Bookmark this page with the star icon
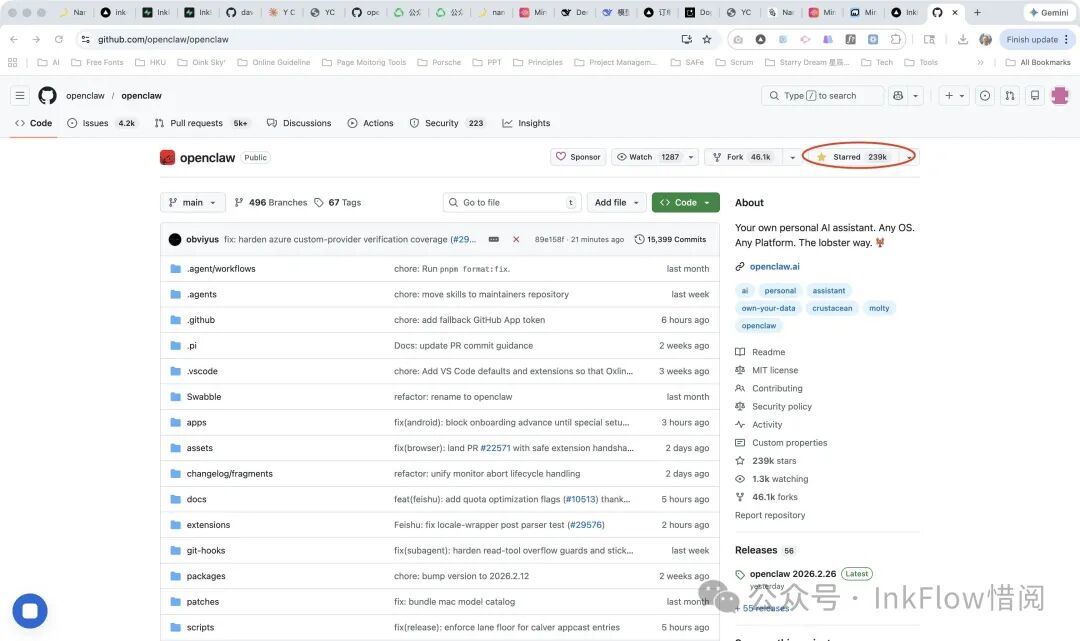This screenshot has width=1080, height=641. click(x=707, y=39)
